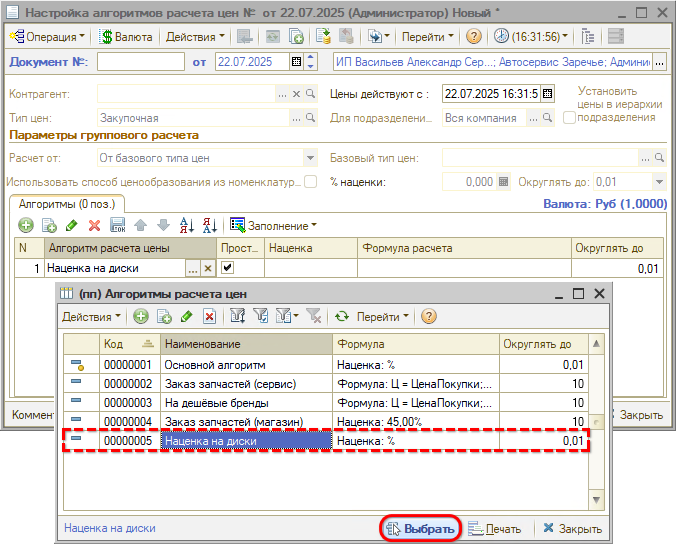The width and height of the screenshot is (676, 544).
Task: Expand the Расчет от dropdown
Action: pyautogui.click(x=310, y=158)
